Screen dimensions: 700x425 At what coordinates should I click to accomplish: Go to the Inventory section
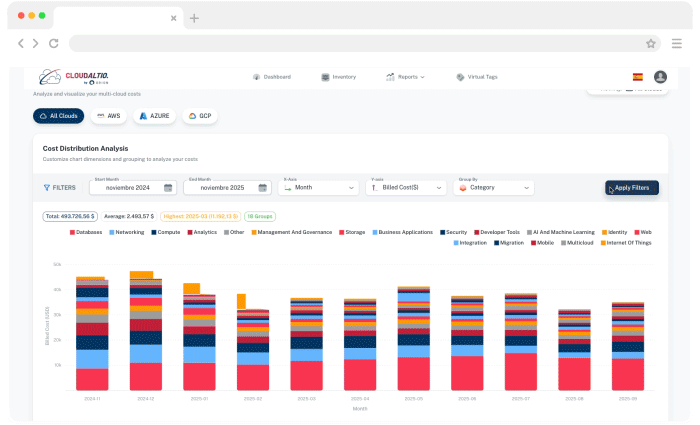339,77
